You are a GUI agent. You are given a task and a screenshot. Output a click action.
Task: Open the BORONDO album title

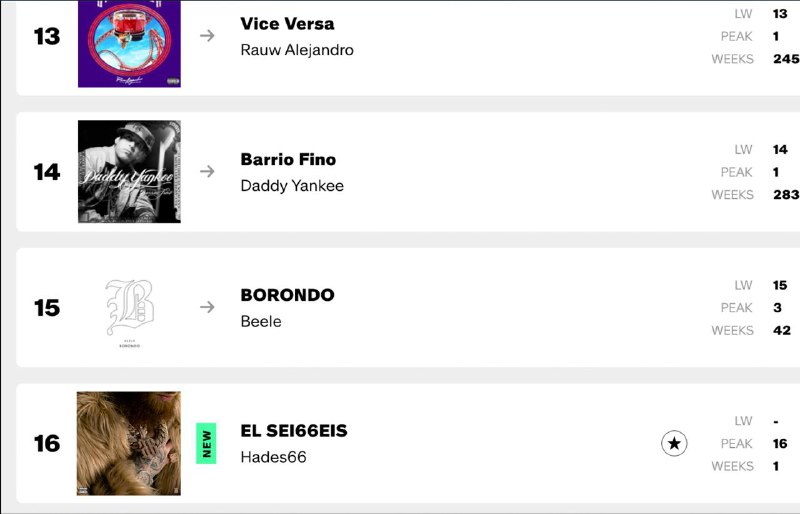[x=287, y=295]
